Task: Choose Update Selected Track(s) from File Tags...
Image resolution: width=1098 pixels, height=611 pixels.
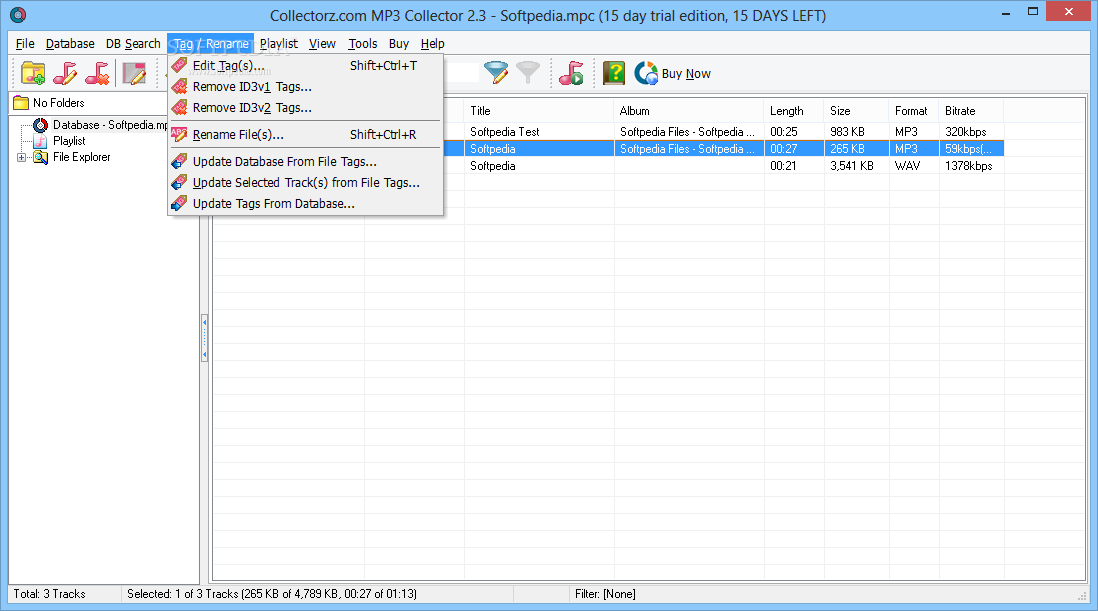Action: point(305,182)
